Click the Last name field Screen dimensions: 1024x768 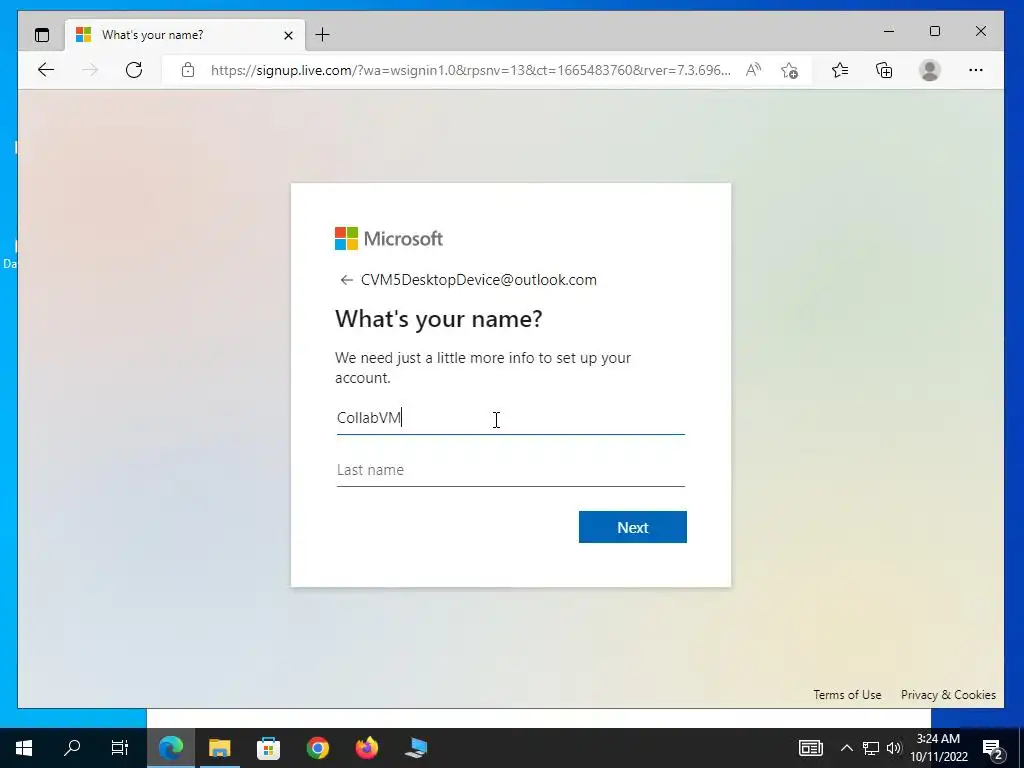[511, 470]
